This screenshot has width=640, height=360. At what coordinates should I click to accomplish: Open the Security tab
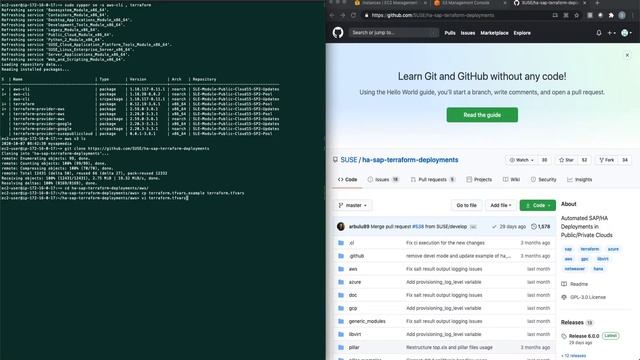coord(543,180)
